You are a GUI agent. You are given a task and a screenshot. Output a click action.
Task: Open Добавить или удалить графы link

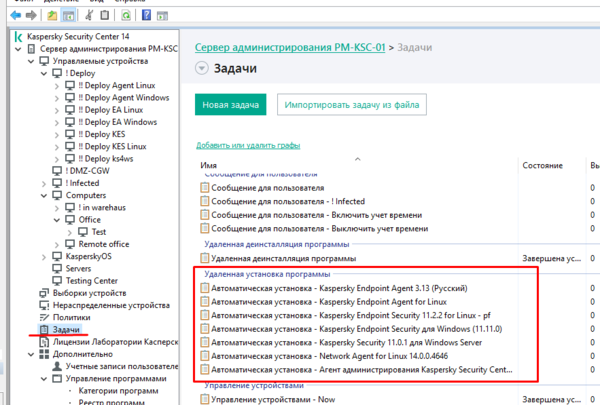pyautogui.click(x=248, y=145)
